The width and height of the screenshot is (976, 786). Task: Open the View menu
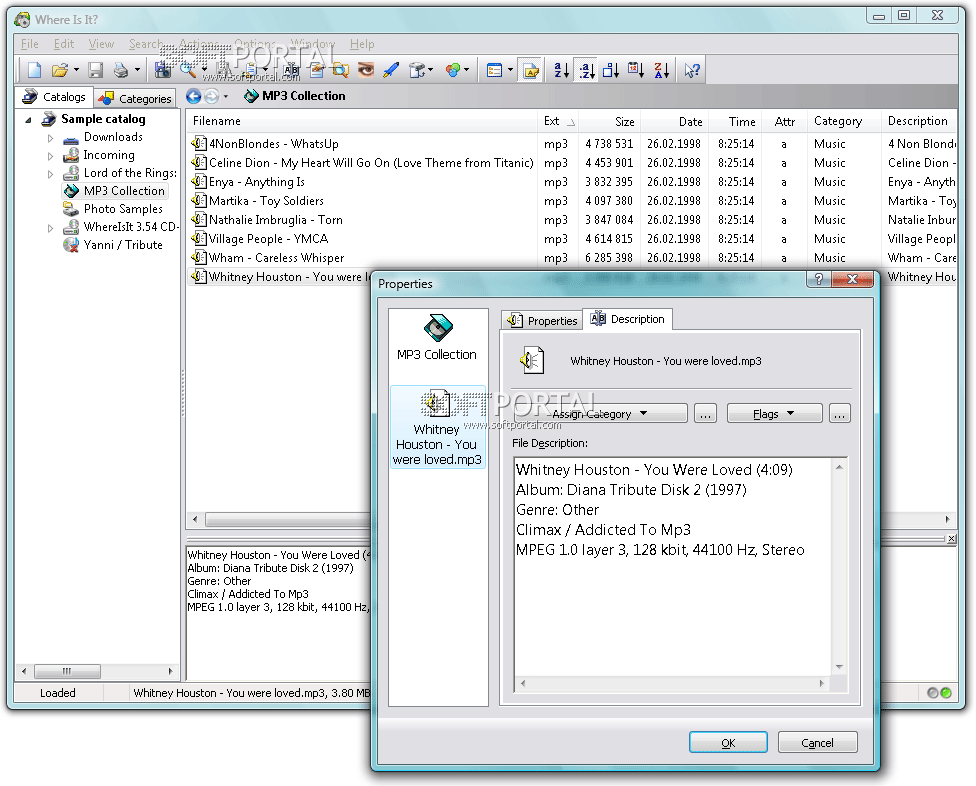pos(101,44)
